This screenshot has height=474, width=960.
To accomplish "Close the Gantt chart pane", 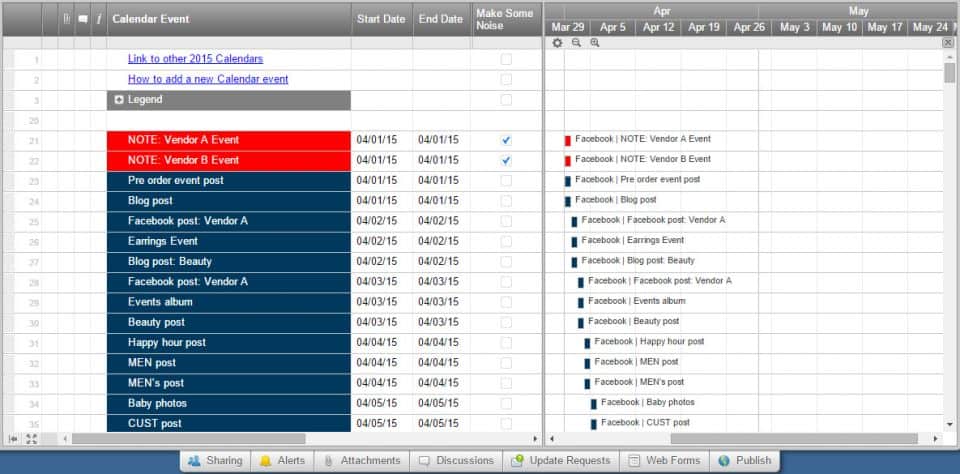I will (947, 43).
